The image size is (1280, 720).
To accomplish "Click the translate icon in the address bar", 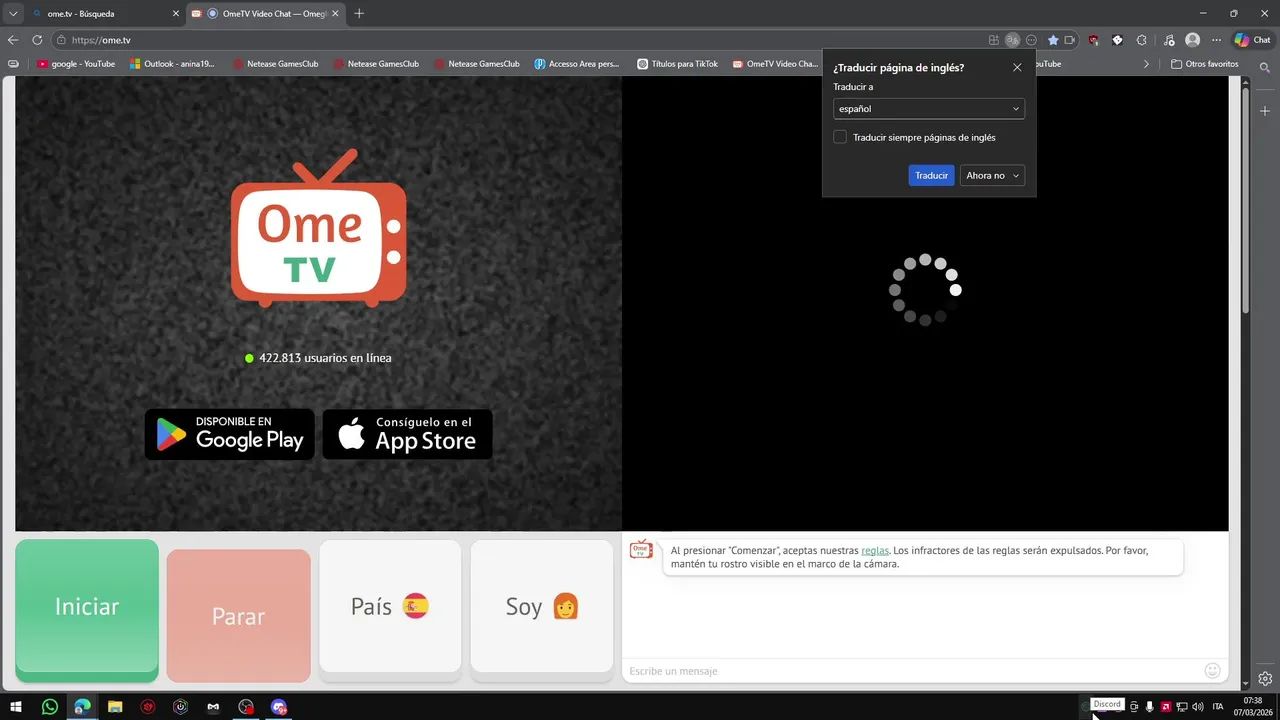I will pos(1012,40).
